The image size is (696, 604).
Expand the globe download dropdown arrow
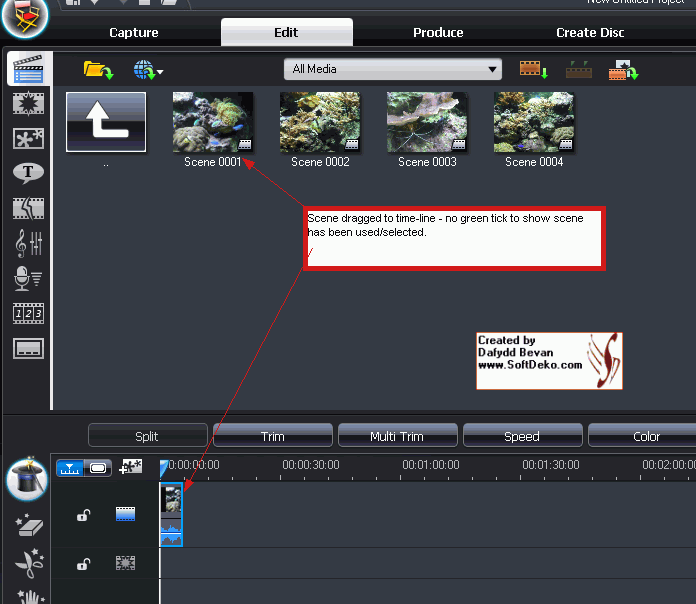160,71
